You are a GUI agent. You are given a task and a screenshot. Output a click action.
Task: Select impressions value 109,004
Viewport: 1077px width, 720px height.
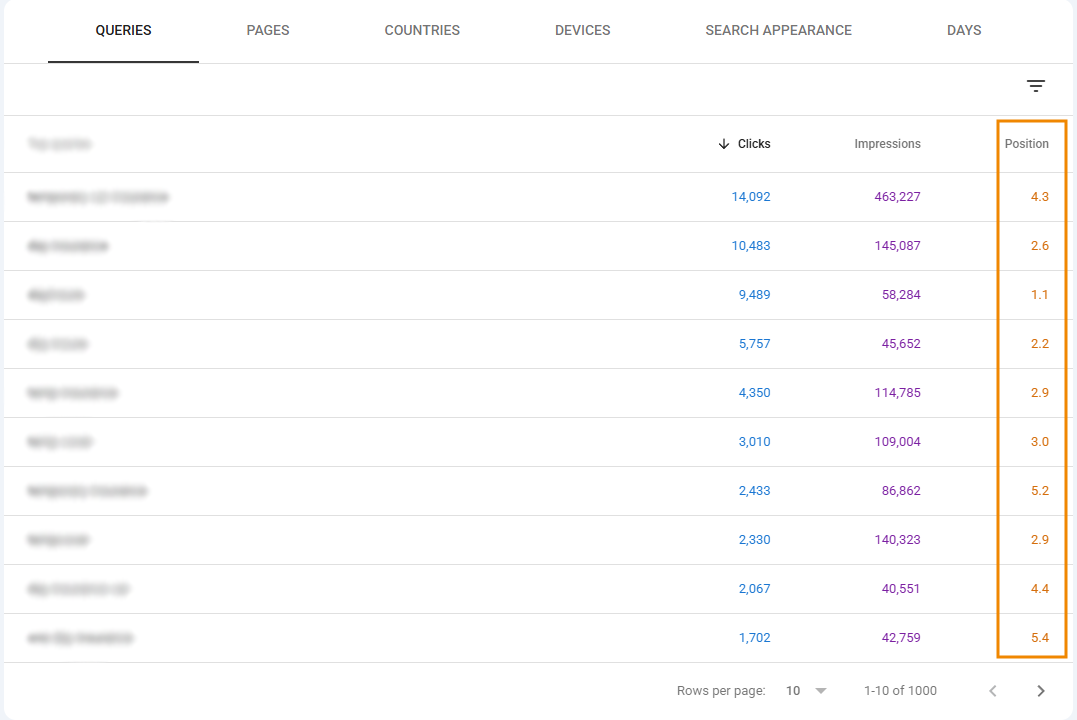click(897, 442)
